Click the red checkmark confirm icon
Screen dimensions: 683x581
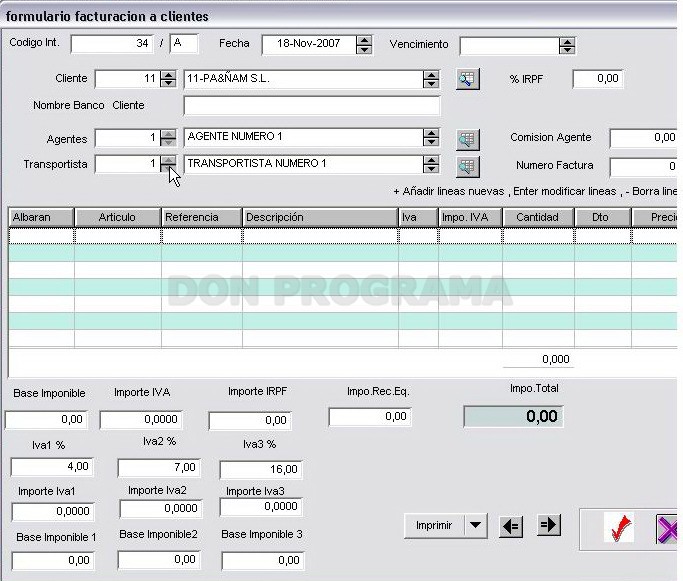pos(619,528)
